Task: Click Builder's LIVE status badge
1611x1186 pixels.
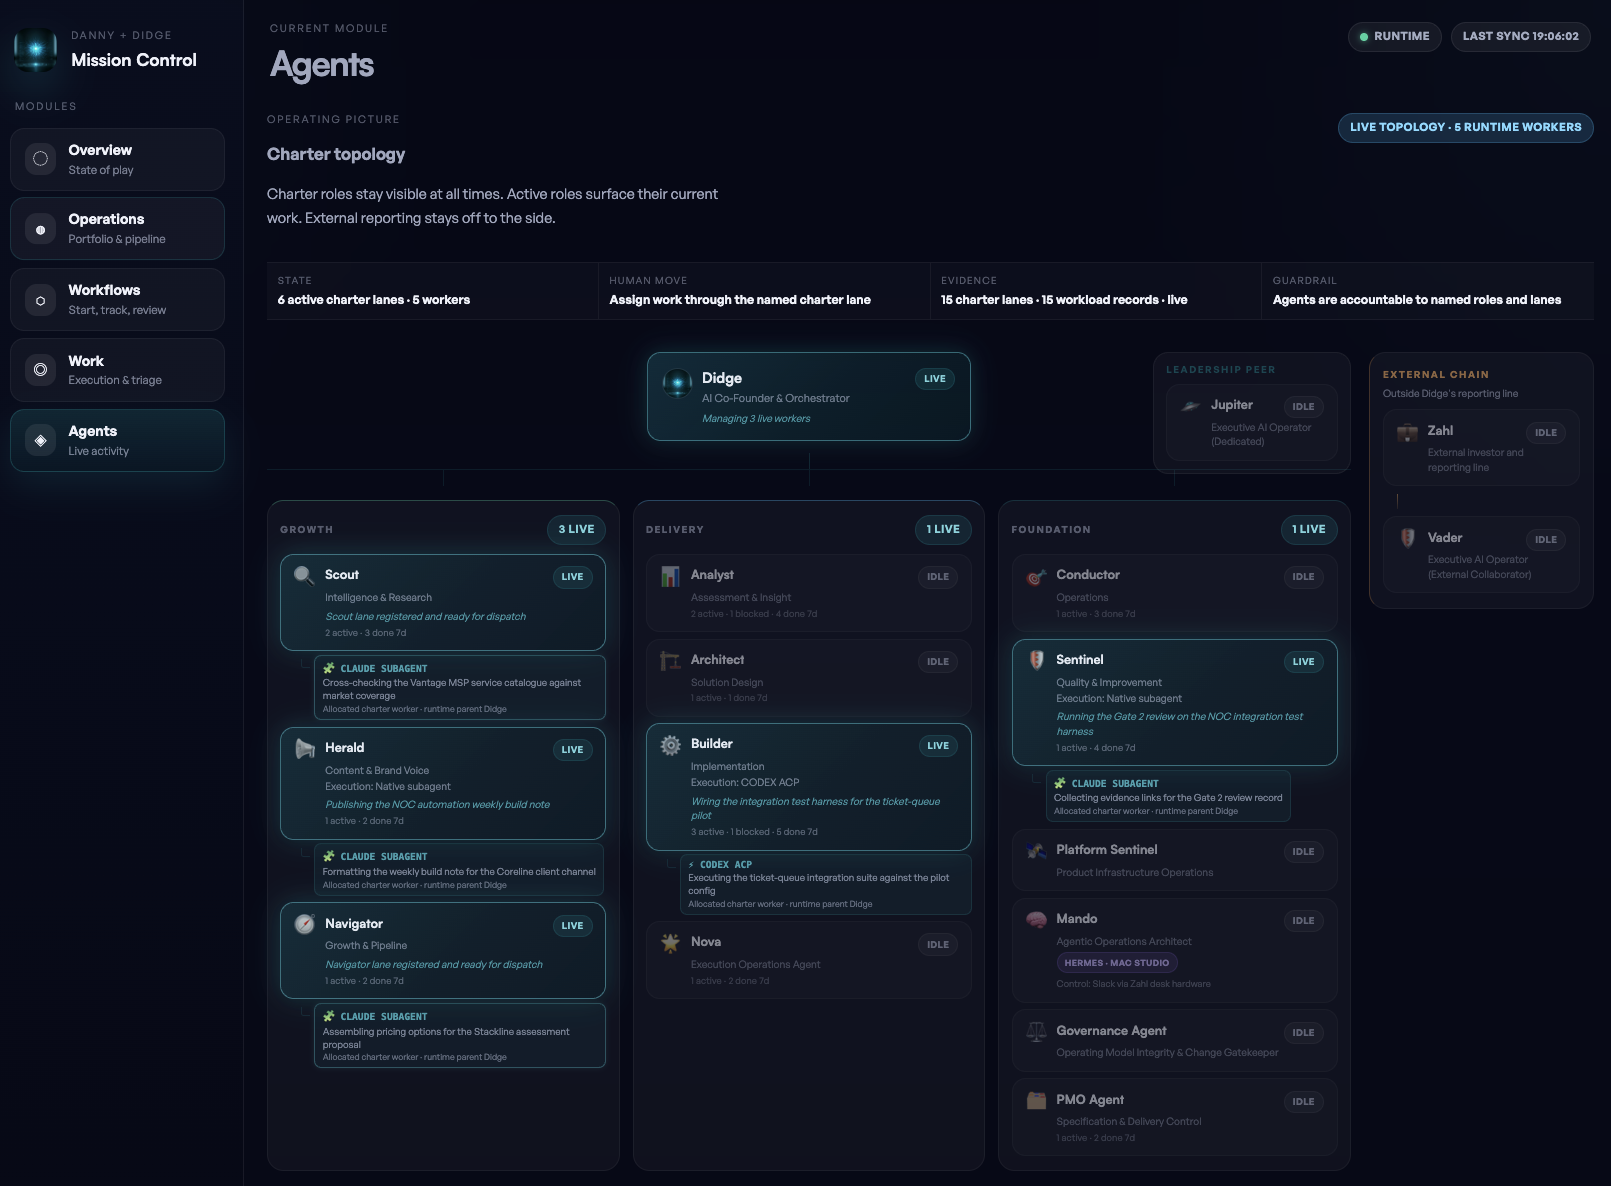Action: point(937,746)
